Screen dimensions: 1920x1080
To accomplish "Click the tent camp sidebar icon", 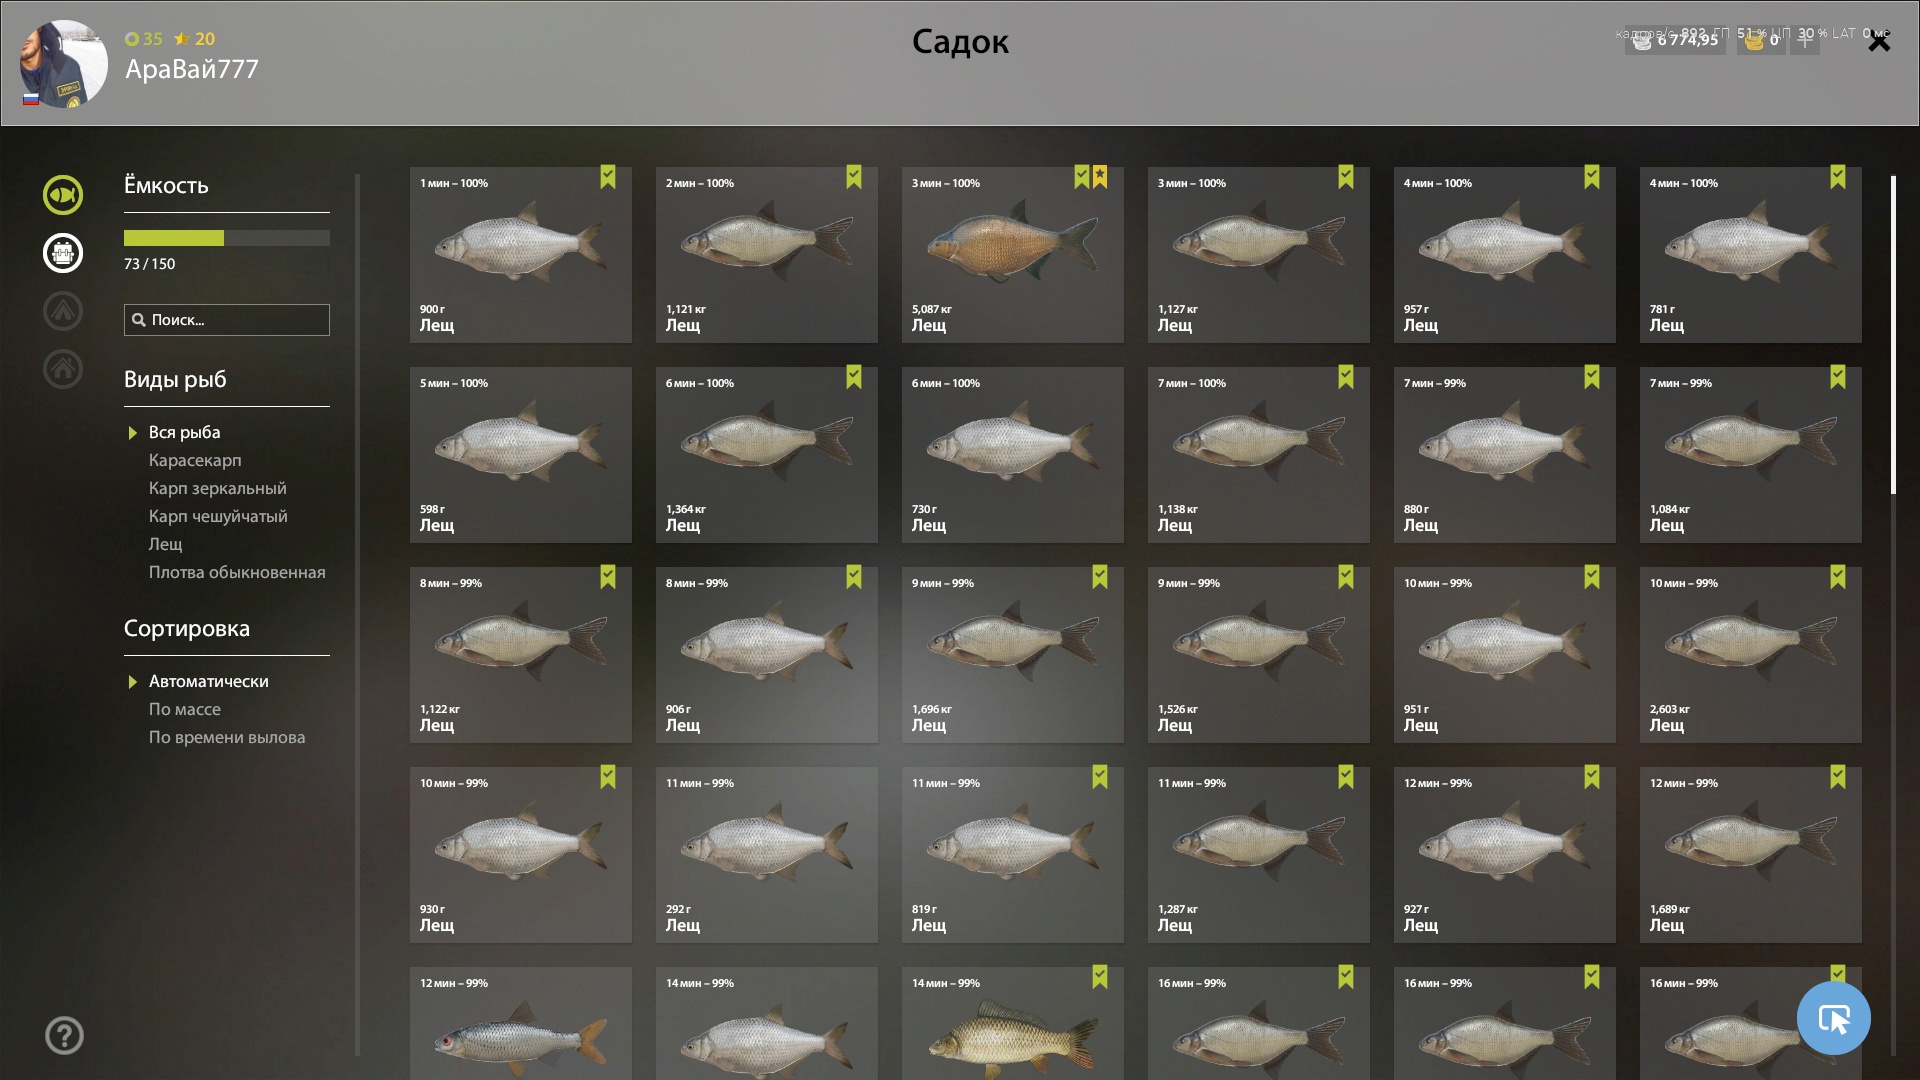I will (x=62, y=311).
